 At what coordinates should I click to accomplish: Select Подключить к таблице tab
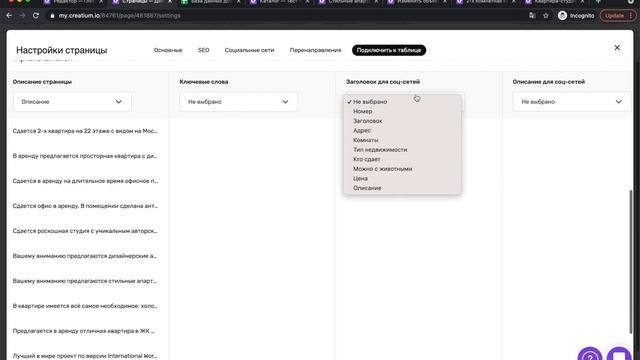389,50
